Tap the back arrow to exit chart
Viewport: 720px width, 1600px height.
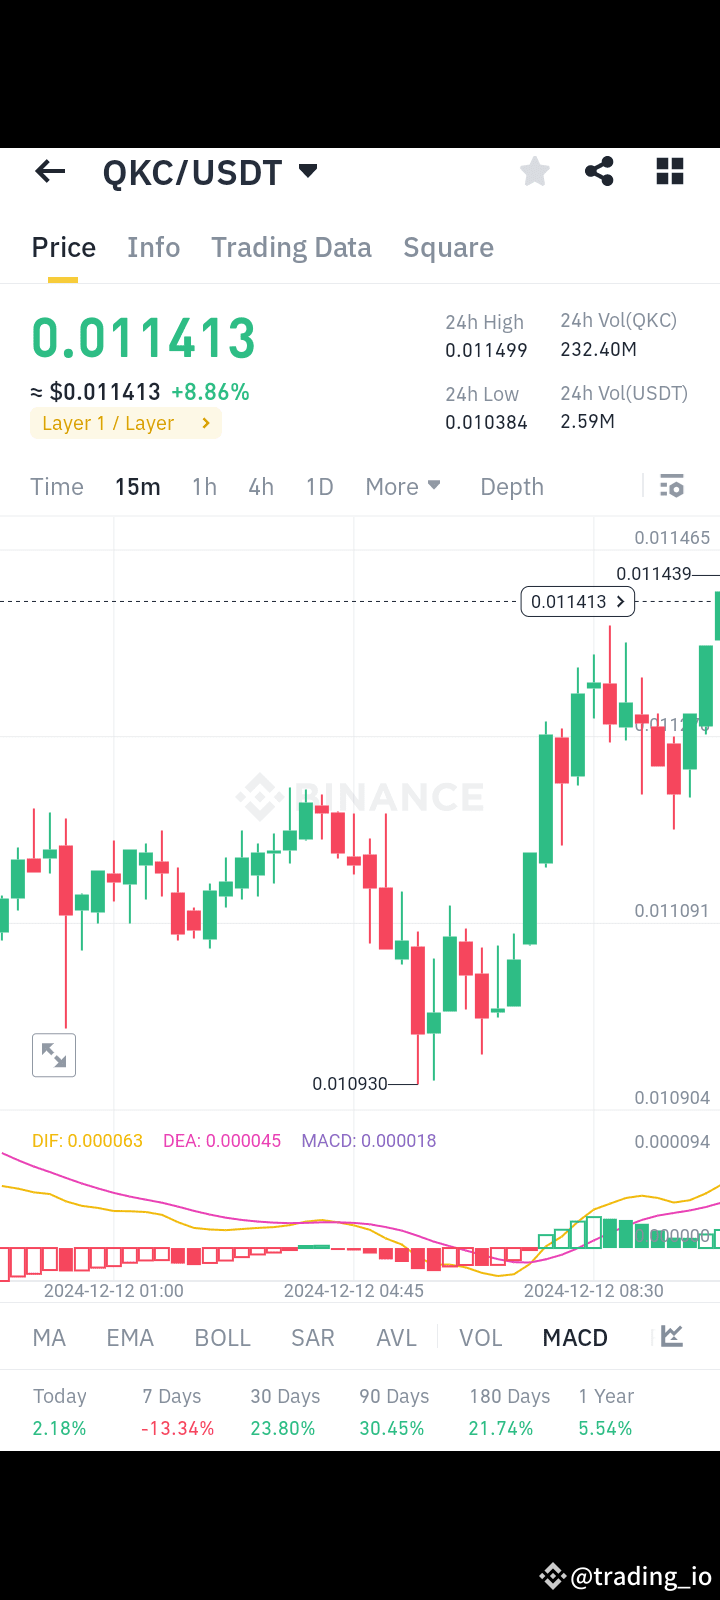[x=49, y=171]
